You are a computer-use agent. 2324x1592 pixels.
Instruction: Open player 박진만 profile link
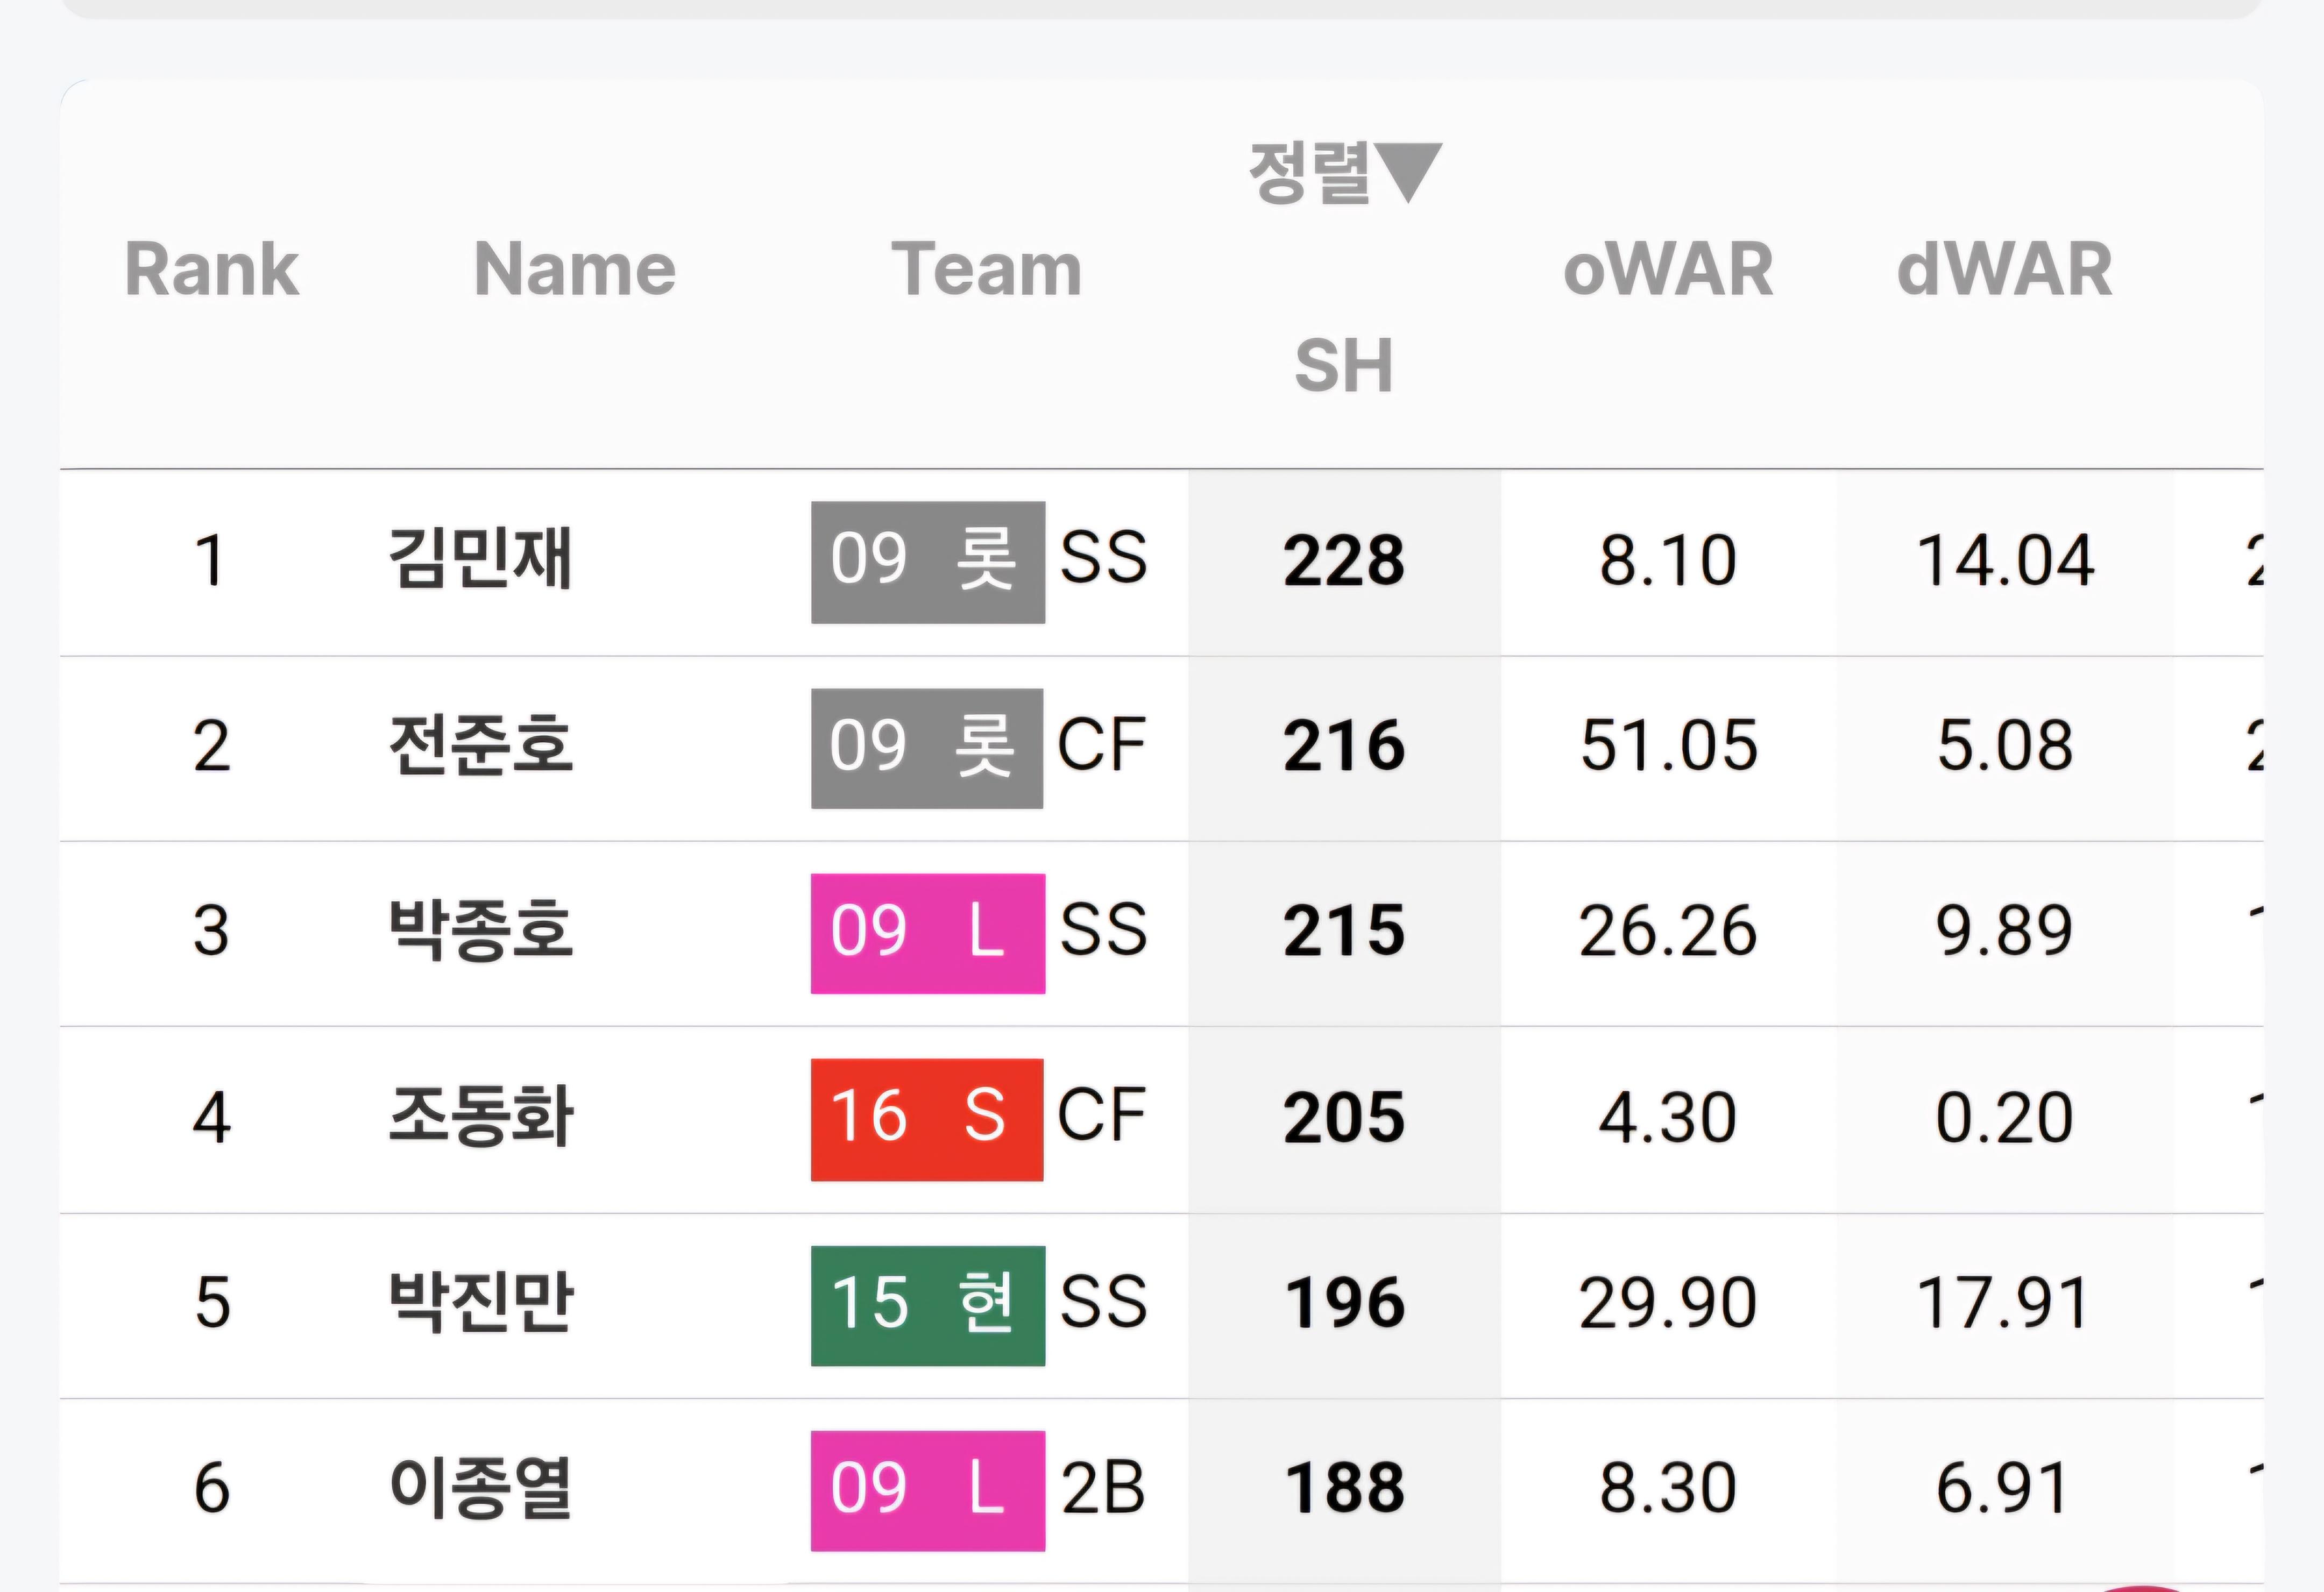click(x=480, y=1303)
